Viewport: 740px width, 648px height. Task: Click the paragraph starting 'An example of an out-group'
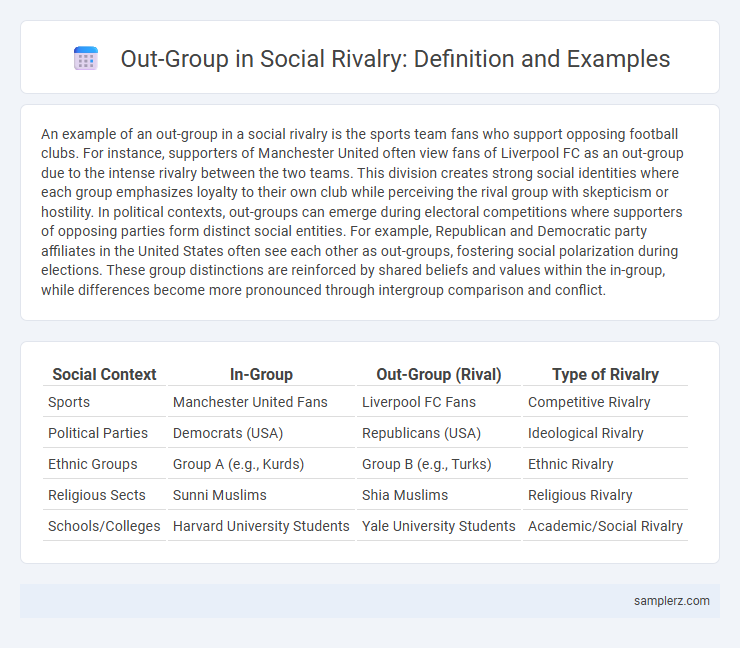(362, 211)
